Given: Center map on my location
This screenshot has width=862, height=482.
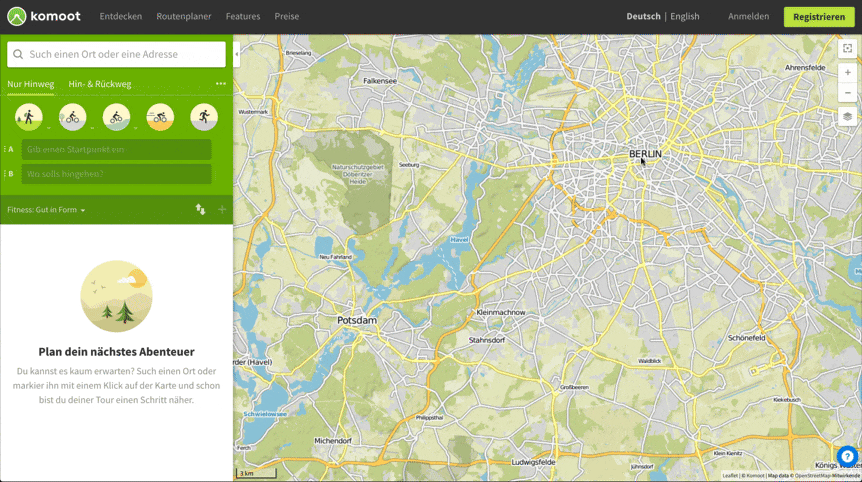Looking at the screenshot, I should pos(847,48).
